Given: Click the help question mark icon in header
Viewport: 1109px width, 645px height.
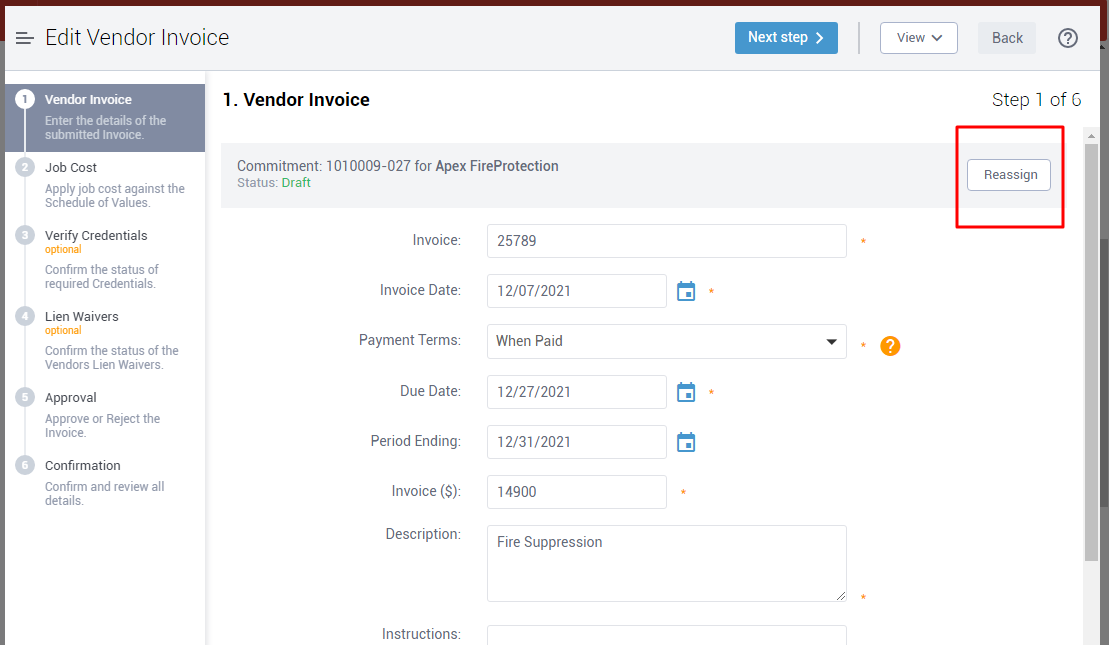Looking at the screenshot, I should (x=1068, y=38).
